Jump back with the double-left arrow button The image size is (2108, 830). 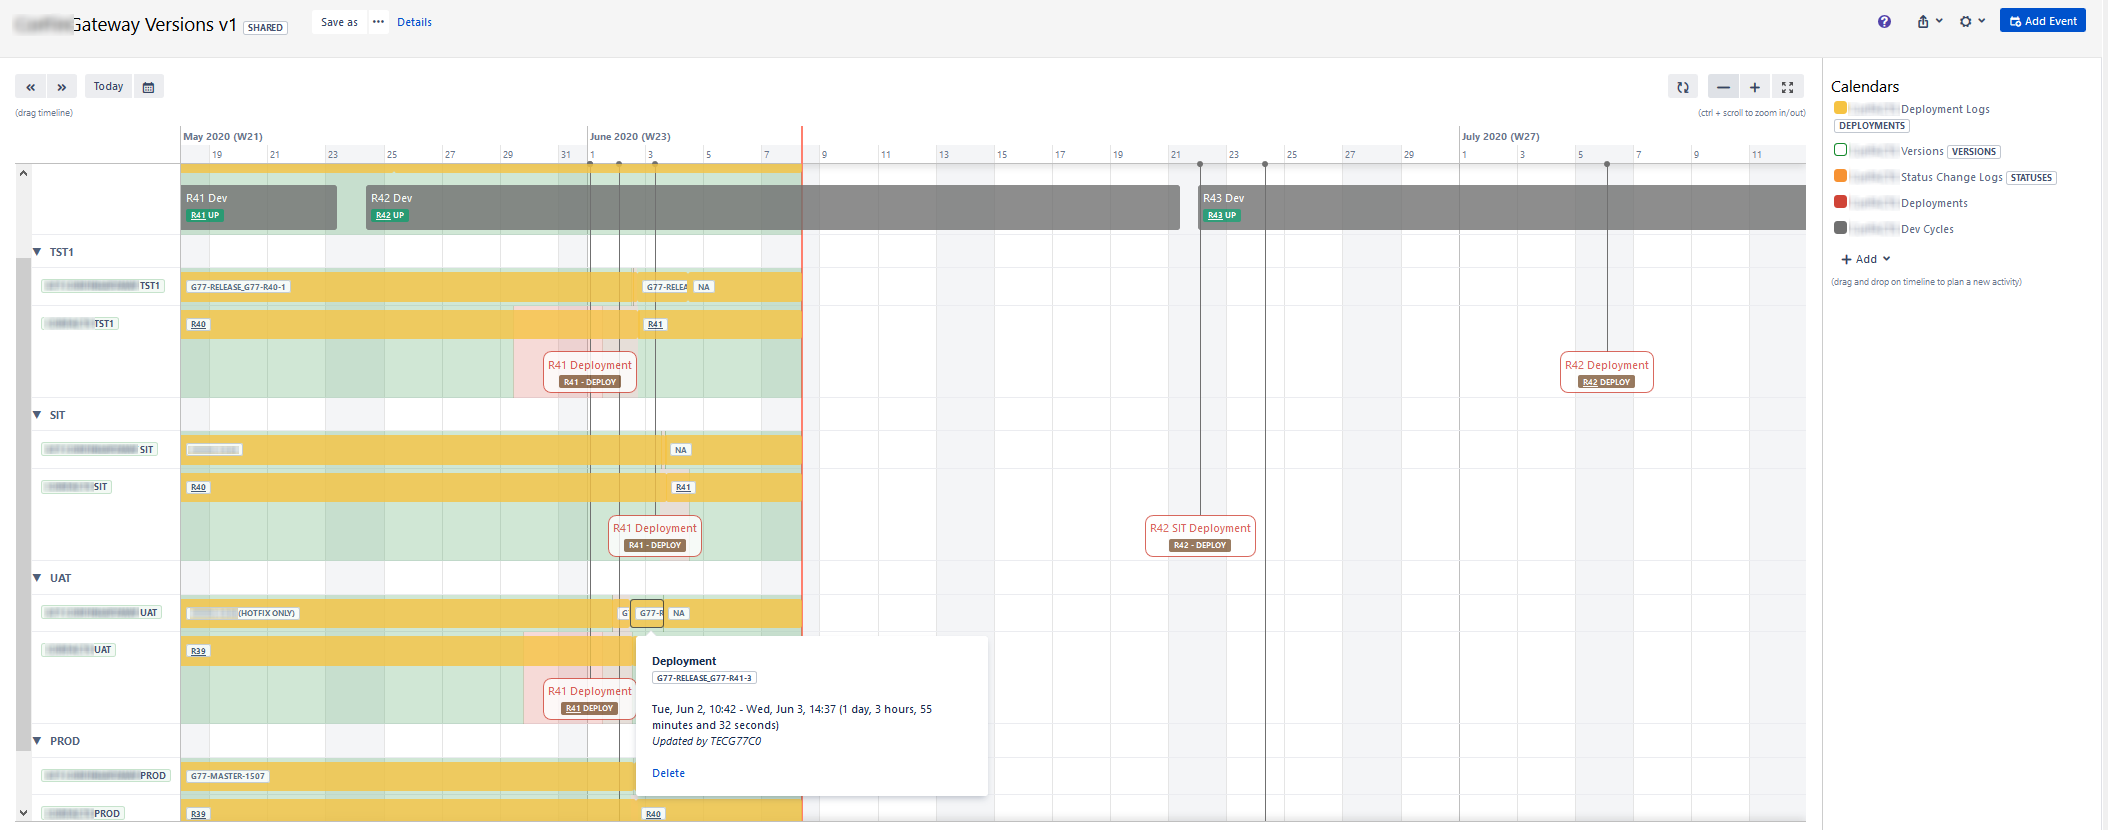(31, 87)
